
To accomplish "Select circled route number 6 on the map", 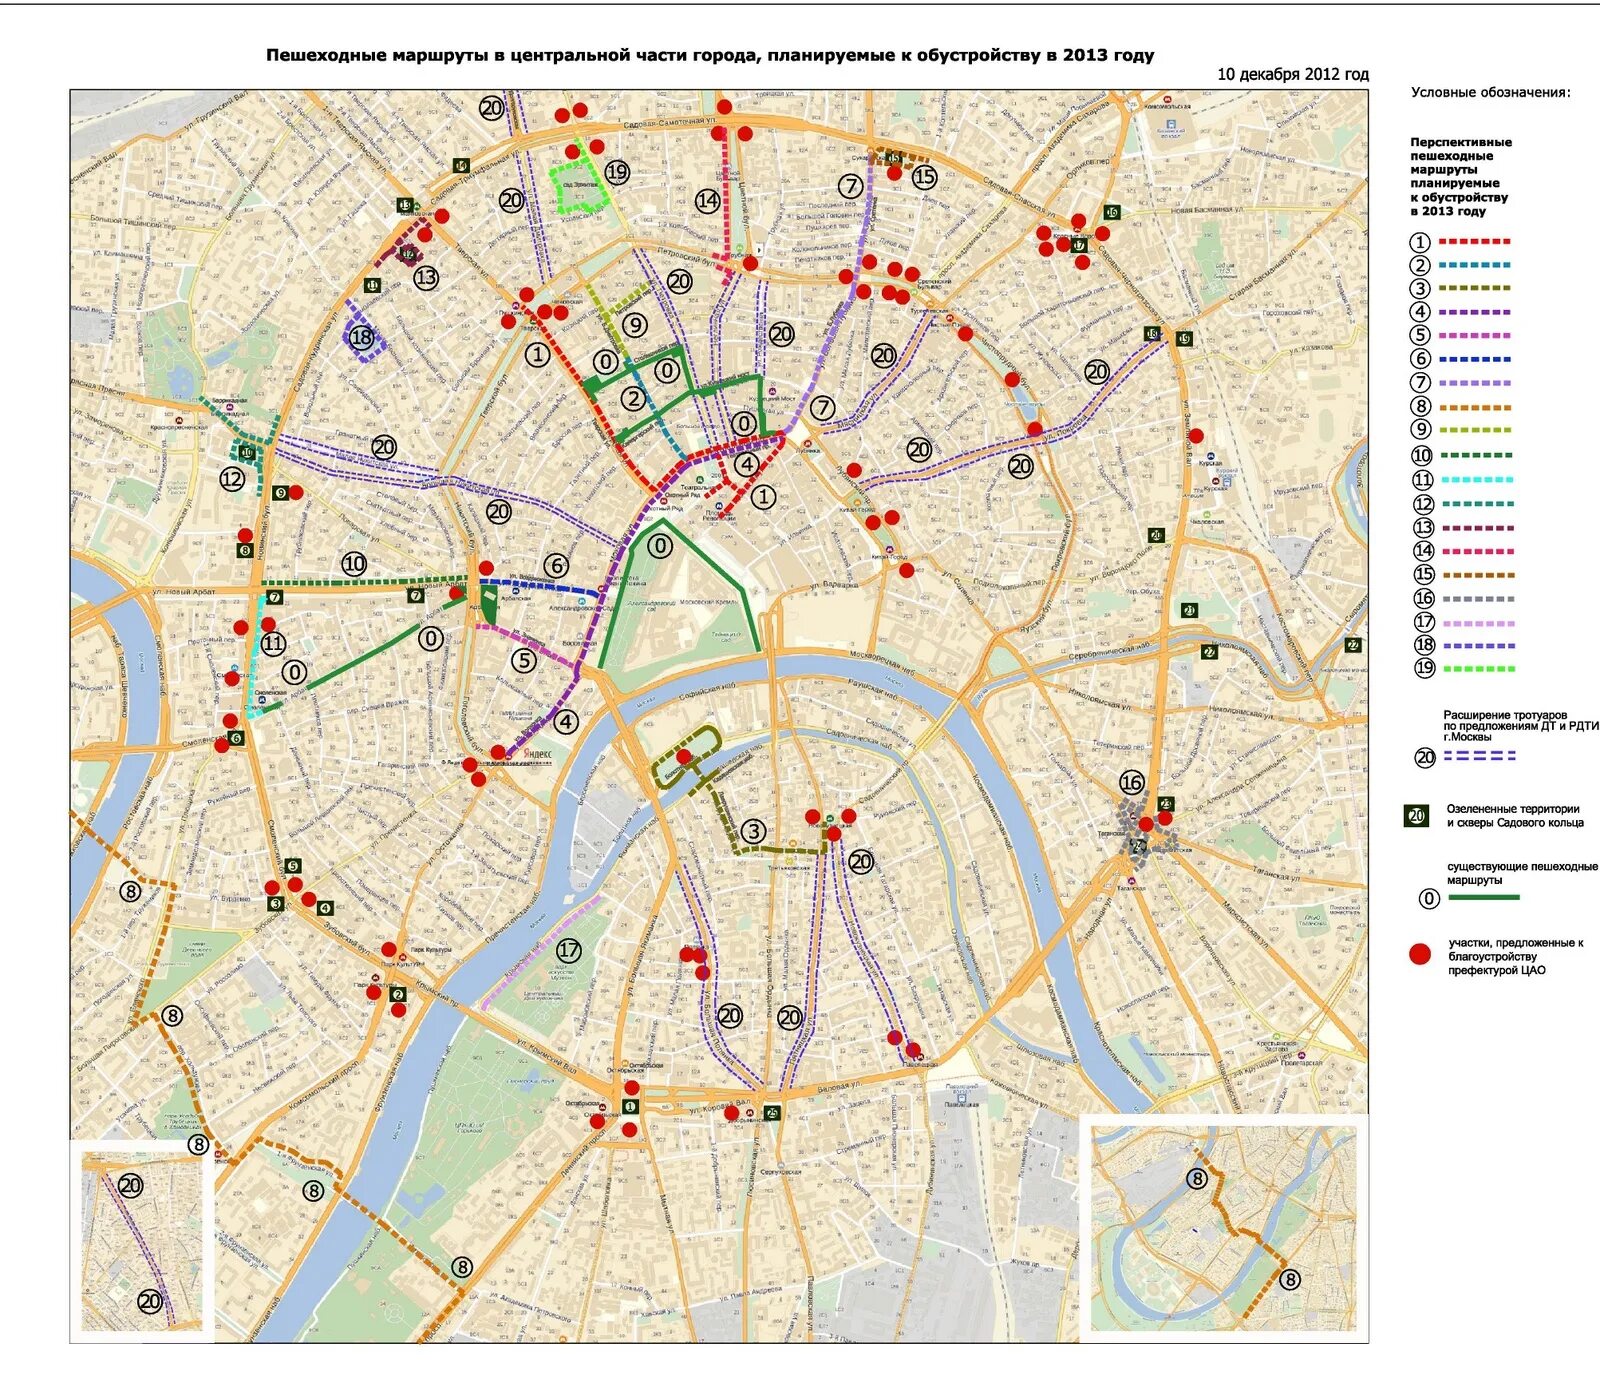I will pos(557,565).
